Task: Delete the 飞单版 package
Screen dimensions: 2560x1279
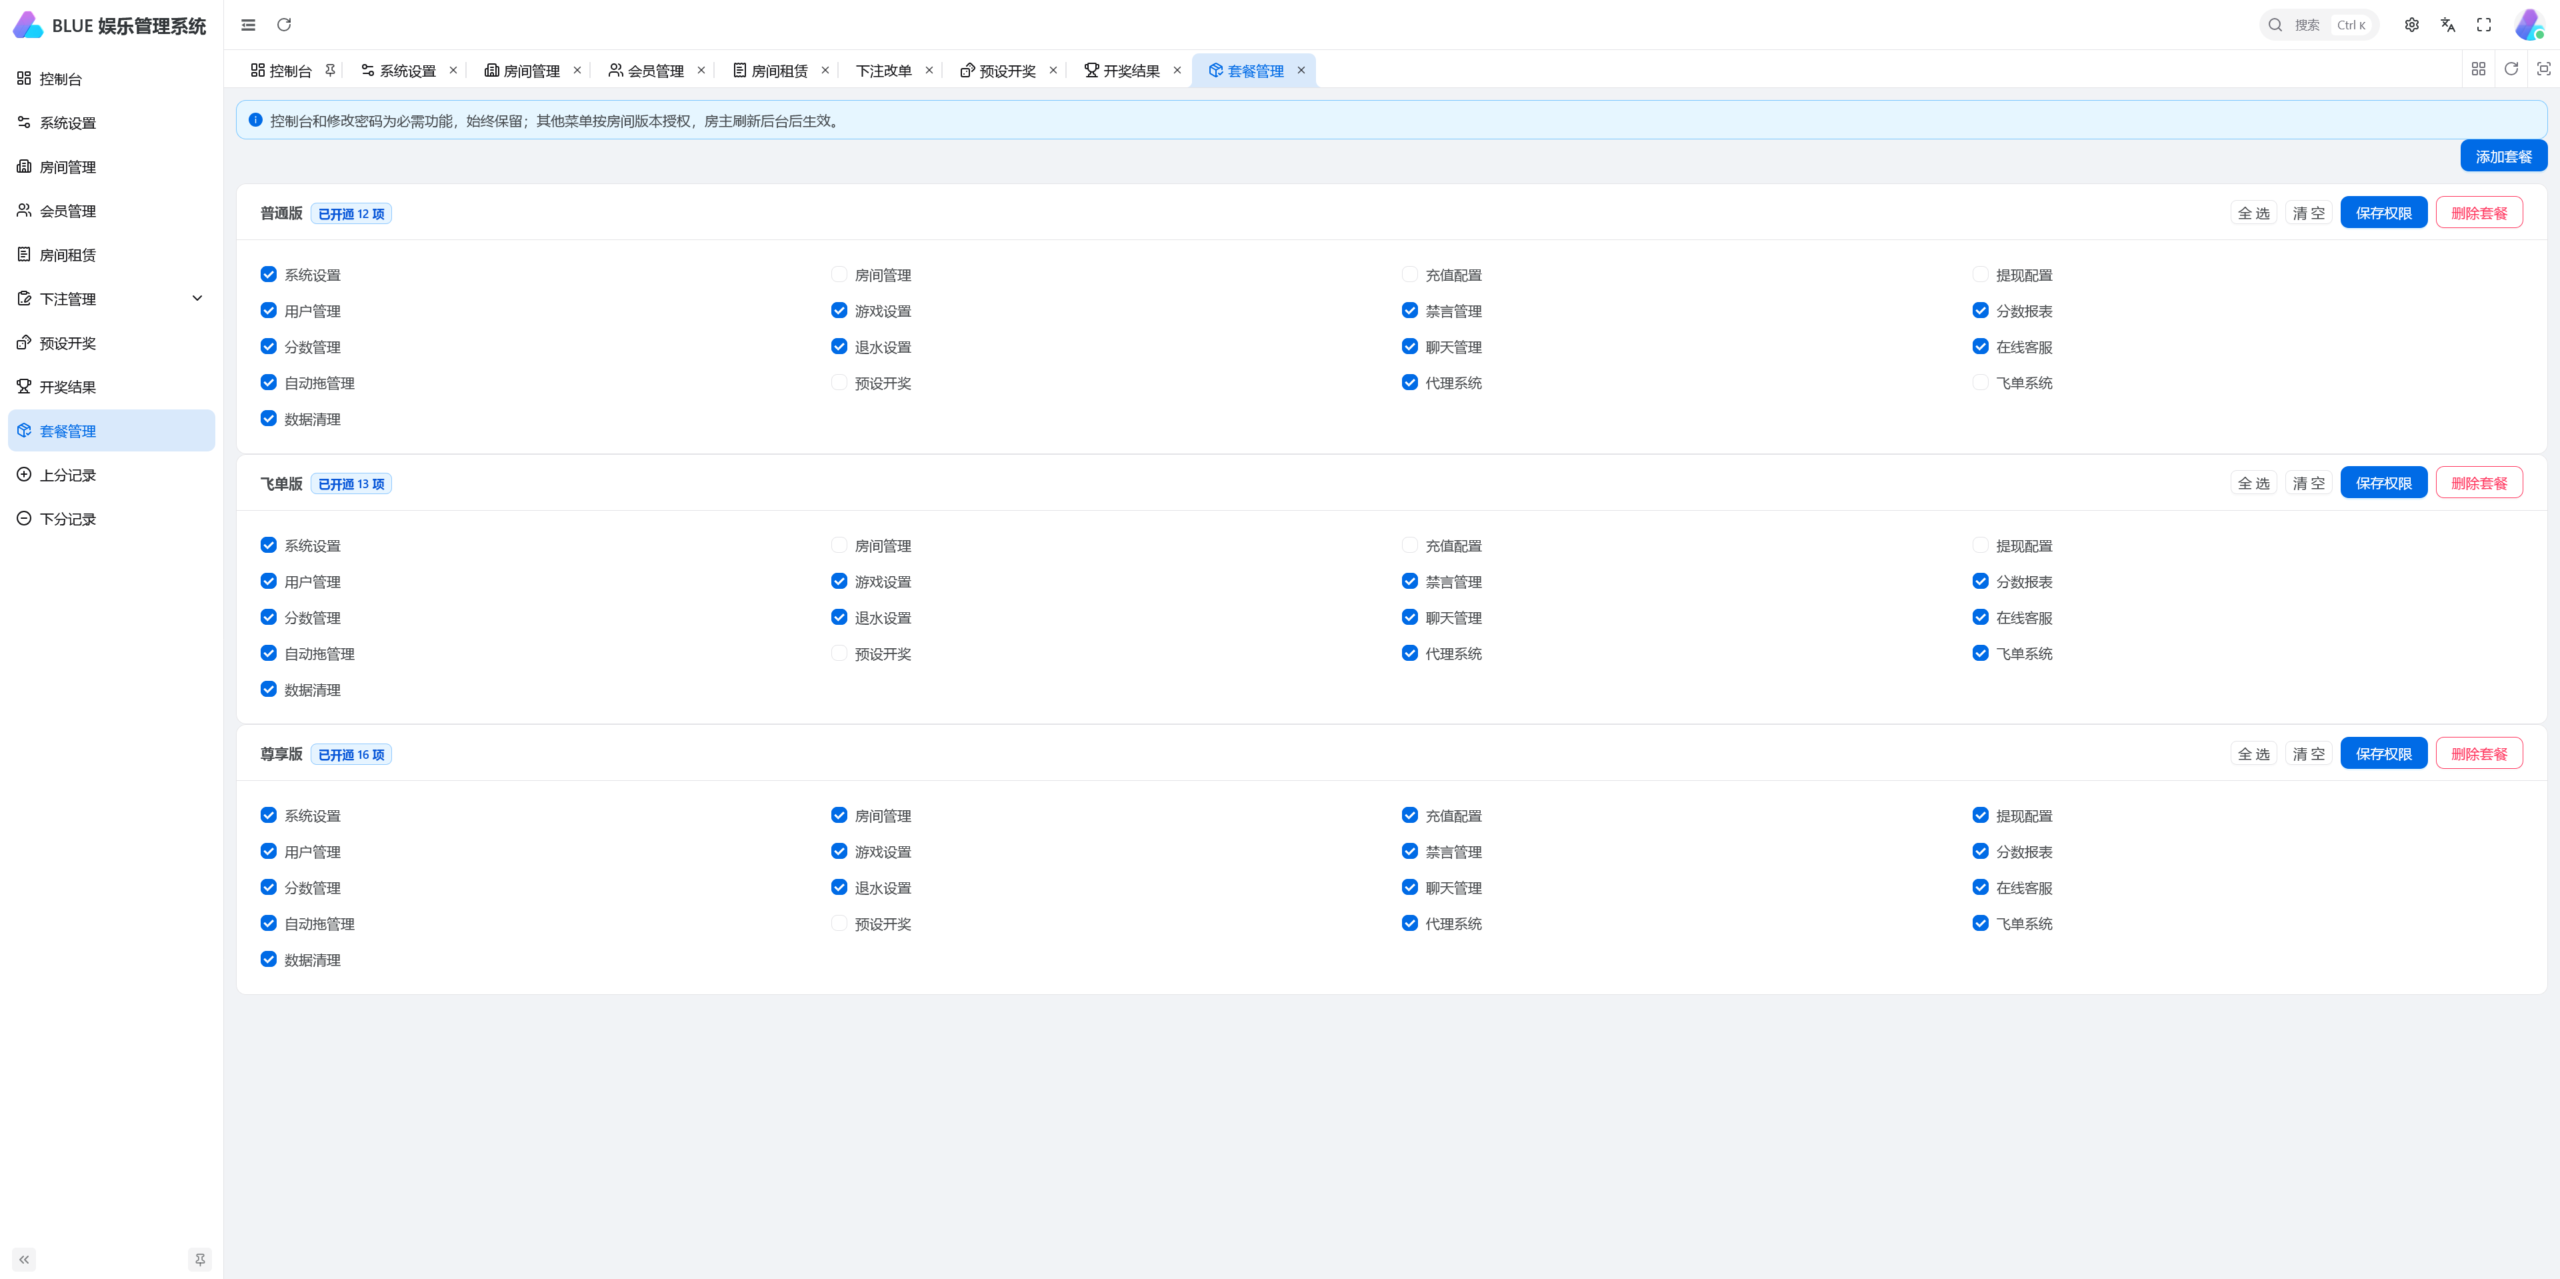Action: [x=2479, y=484]
